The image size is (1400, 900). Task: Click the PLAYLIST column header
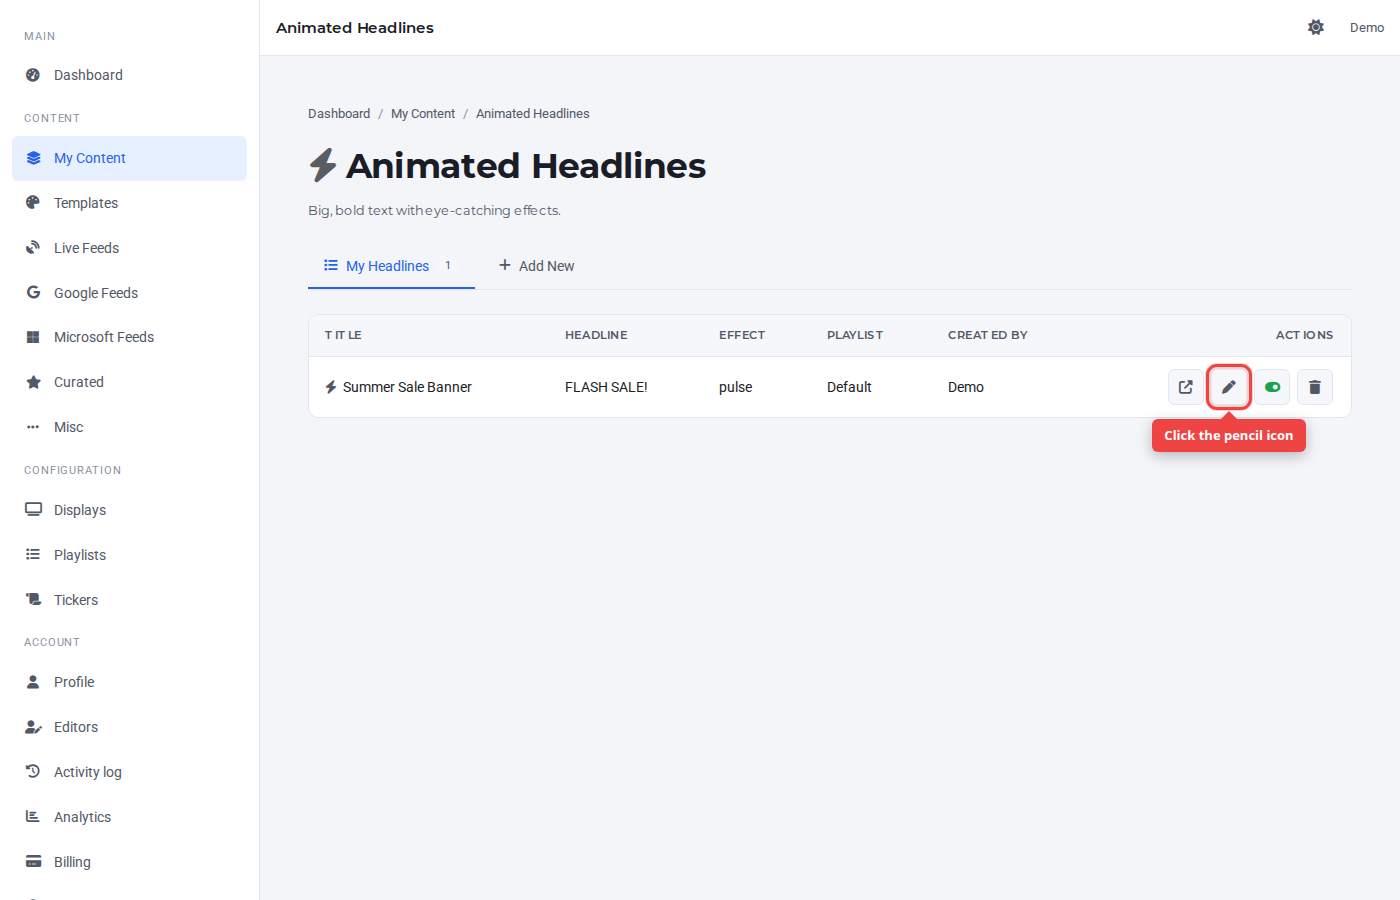click(x=855, y=335)
